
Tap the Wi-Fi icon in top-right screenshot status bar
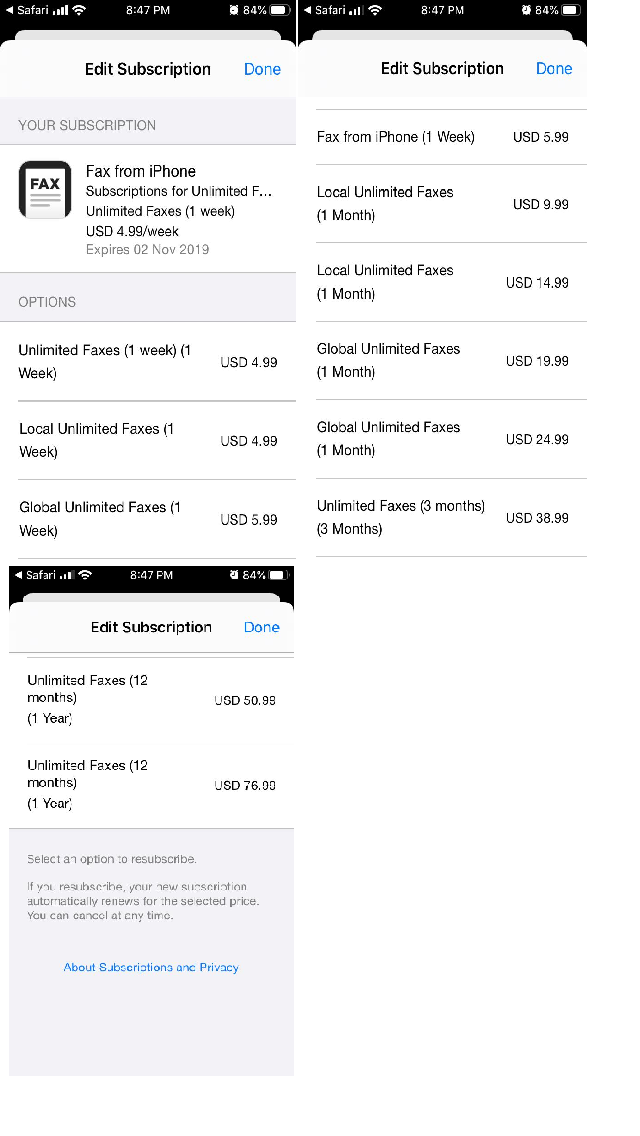point(376,10)
